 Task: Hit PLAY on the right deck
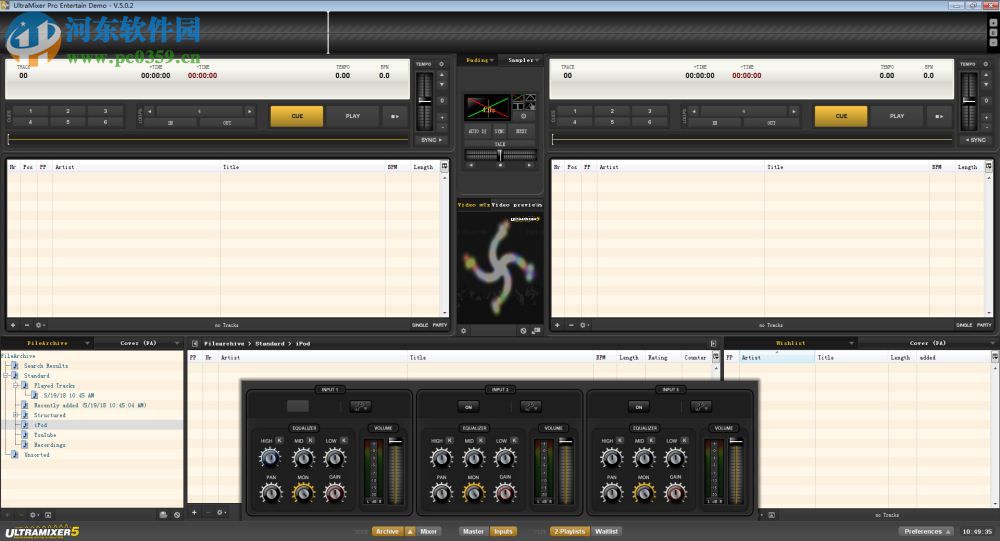(x=897, y=116)
